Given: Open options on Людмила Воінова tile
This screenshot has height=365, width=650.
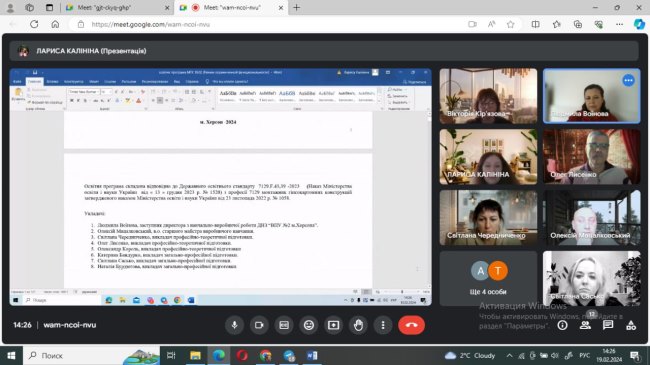Looking at the screenshot, I should click(x=628, y=80).
